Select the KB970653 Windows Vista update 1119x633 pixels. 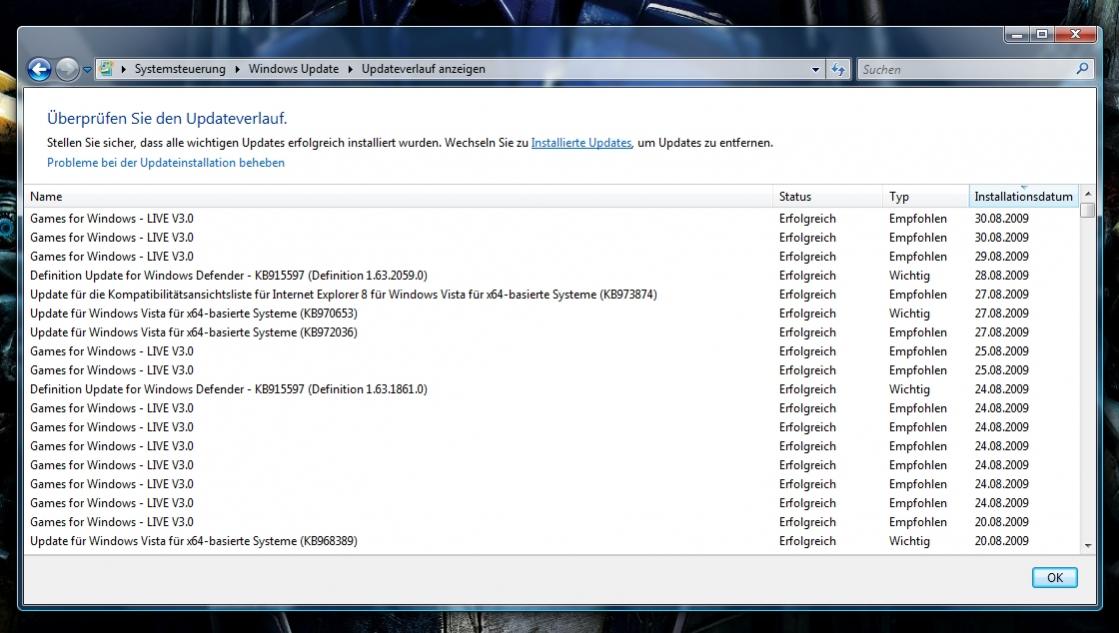(551, 313)
